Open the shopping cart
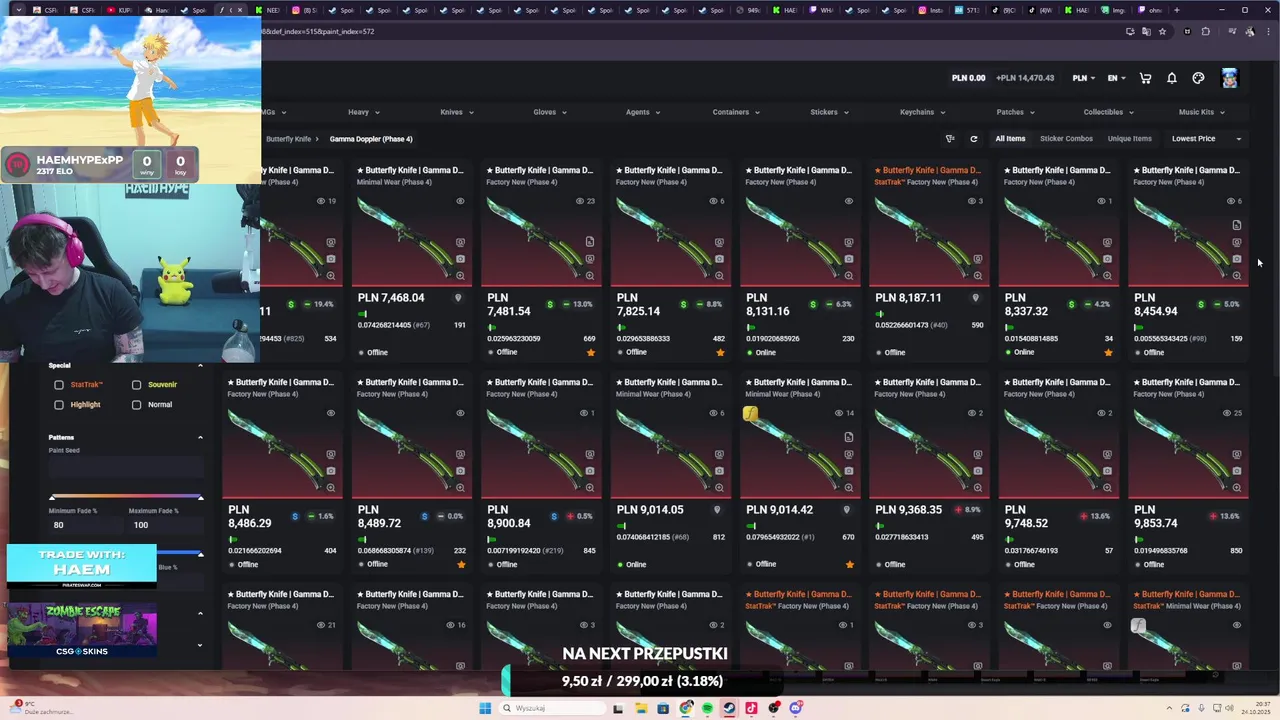This screenshot has width=1280, height=720. (x=1146, y=78)
